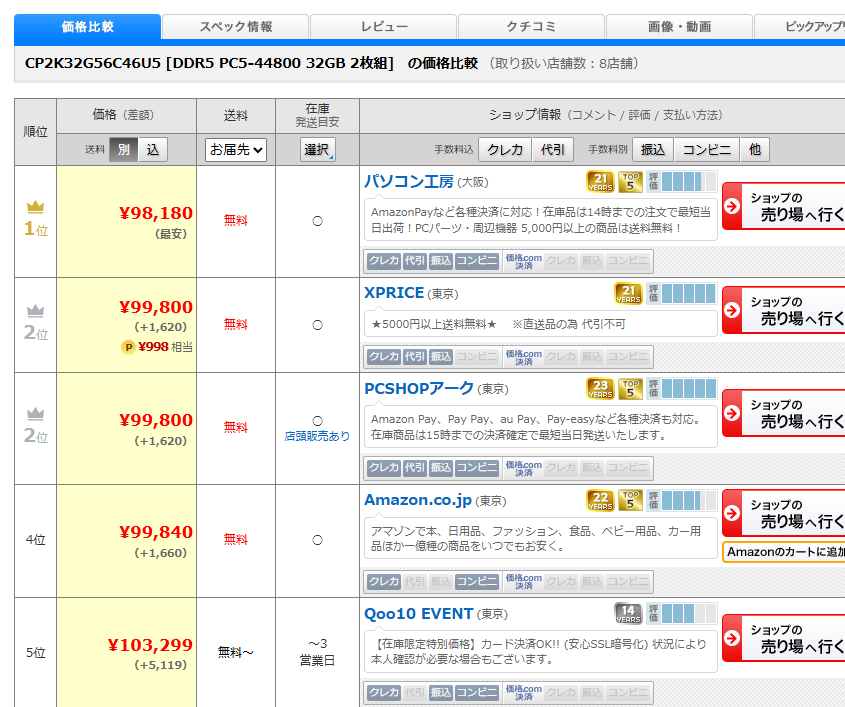The height and width of the screenshot is (707, 845).
Task: Select the 価格比較 tab
Action: coord(87,26)
